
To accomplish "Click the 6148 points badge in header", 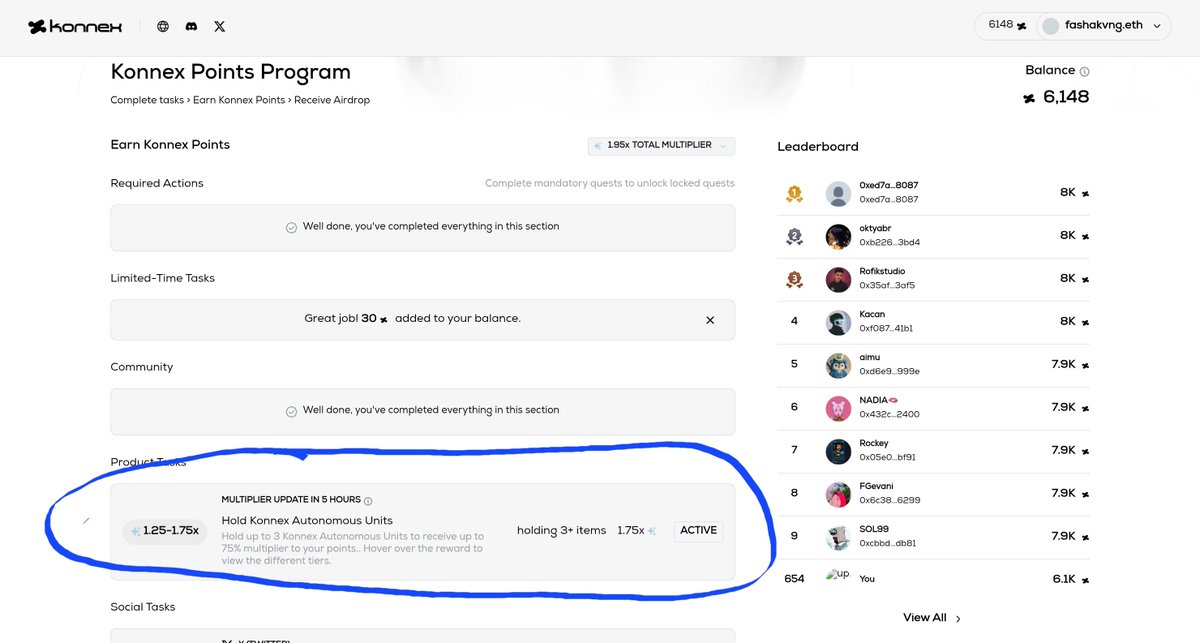I will 1007,26.
